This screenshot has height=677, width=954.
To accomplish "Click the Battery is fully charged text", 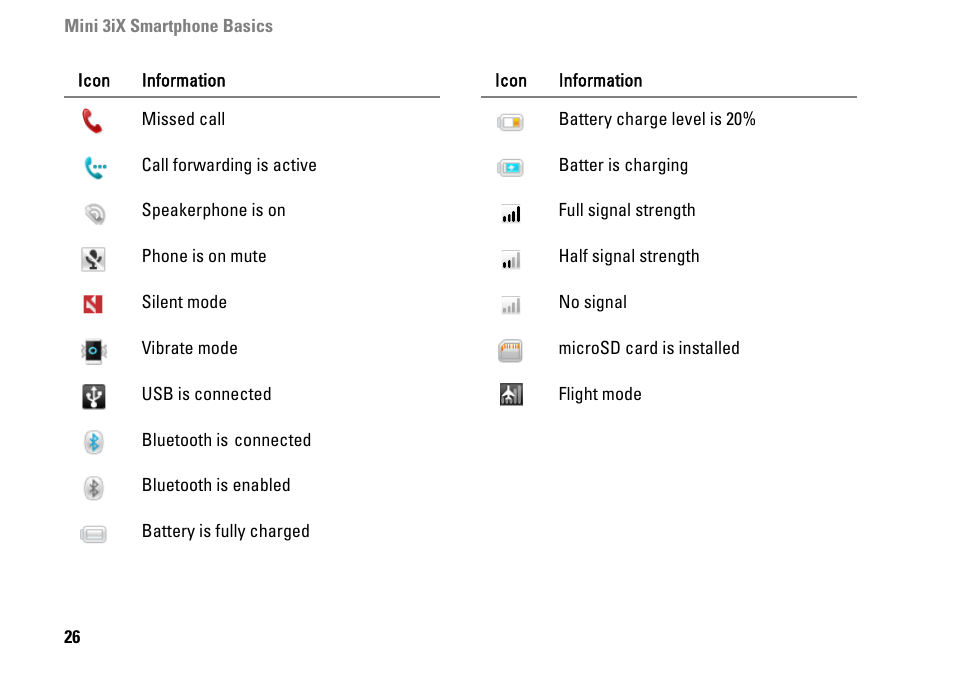I will (226, 532).
